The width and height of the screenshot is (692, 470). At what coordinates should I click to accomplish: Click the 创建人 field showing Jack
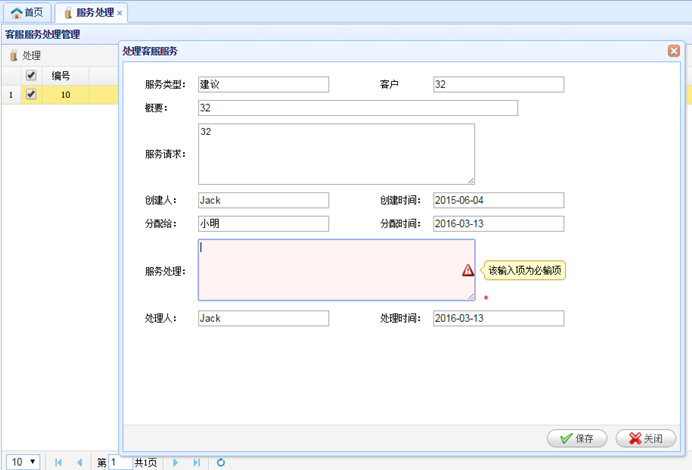click(x=263, y=200)
